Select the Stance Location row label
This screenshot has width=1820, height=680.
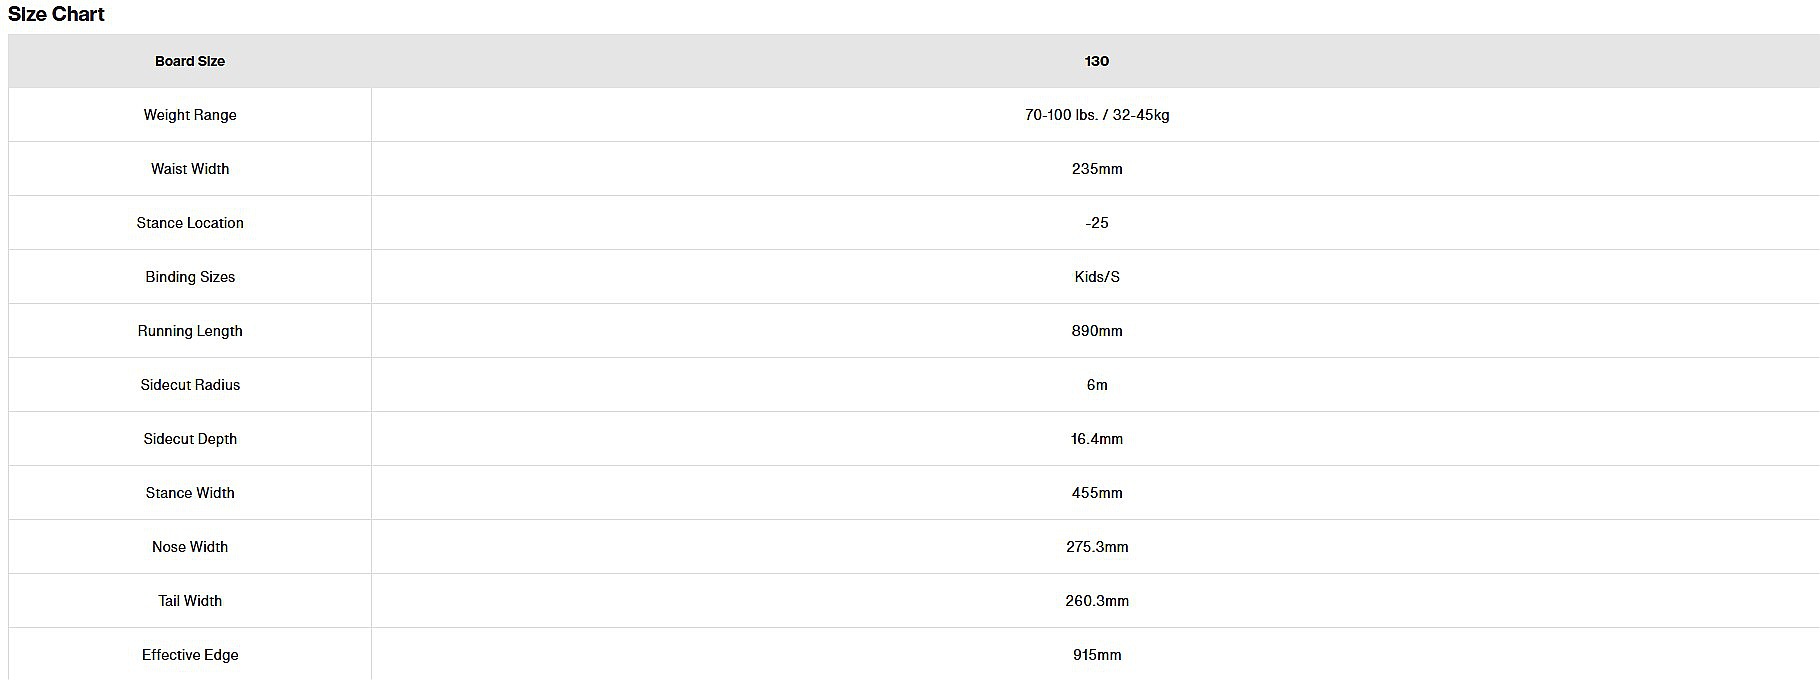point(190,223)
